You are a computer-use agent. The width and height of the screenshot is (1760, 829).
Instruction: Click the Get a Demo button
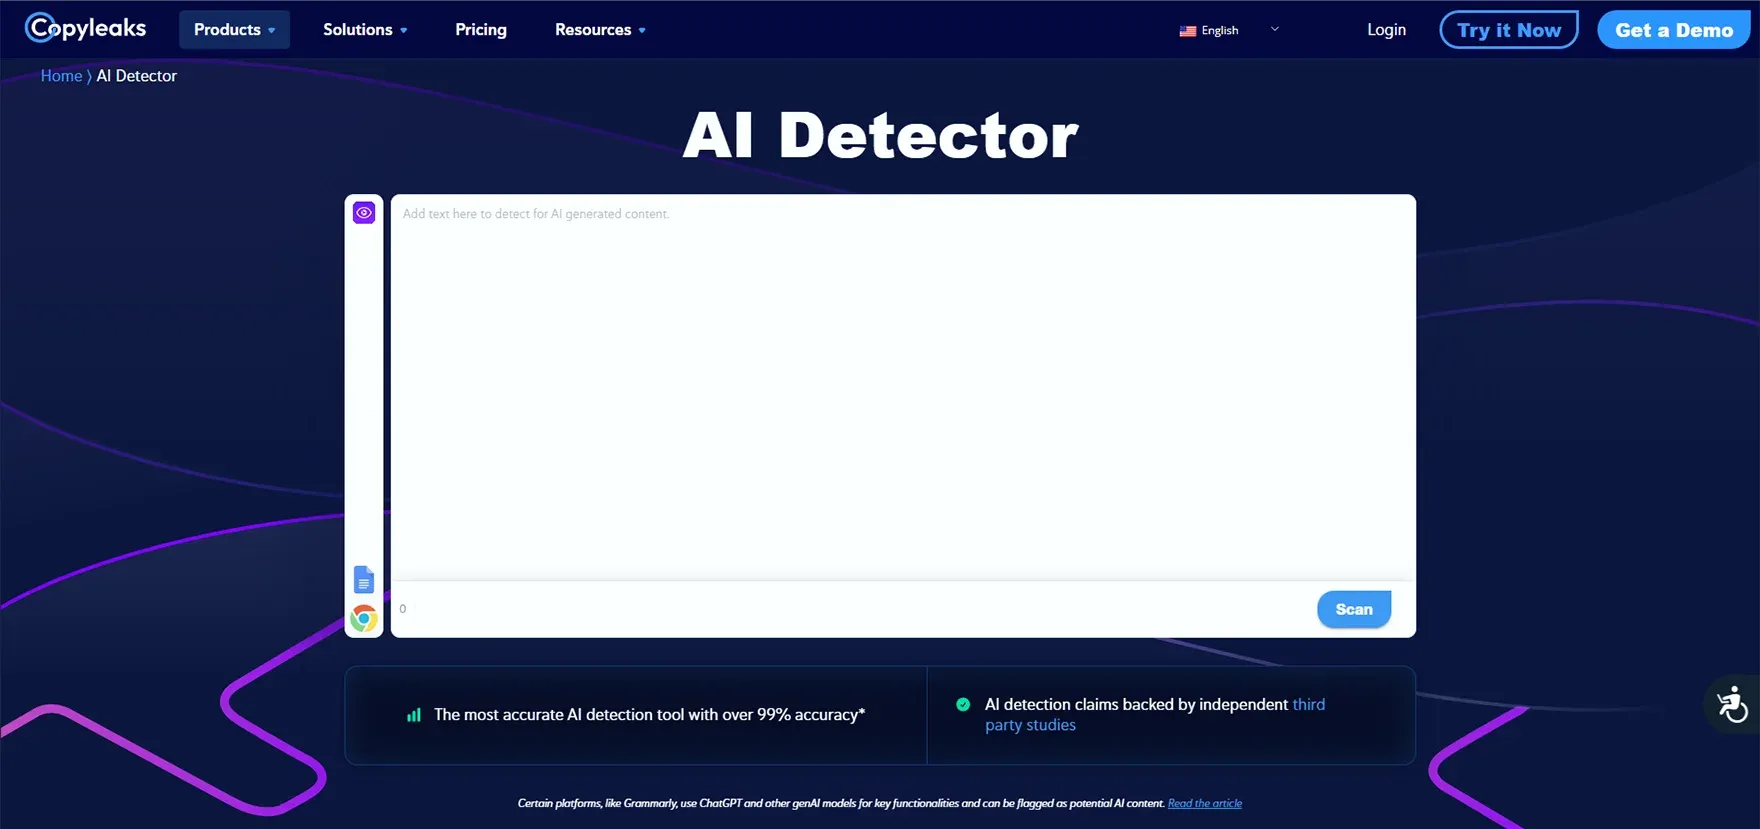1674,30
